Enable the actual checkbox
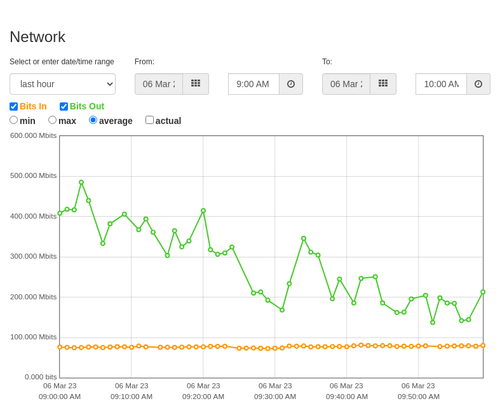 click(150, 120)
